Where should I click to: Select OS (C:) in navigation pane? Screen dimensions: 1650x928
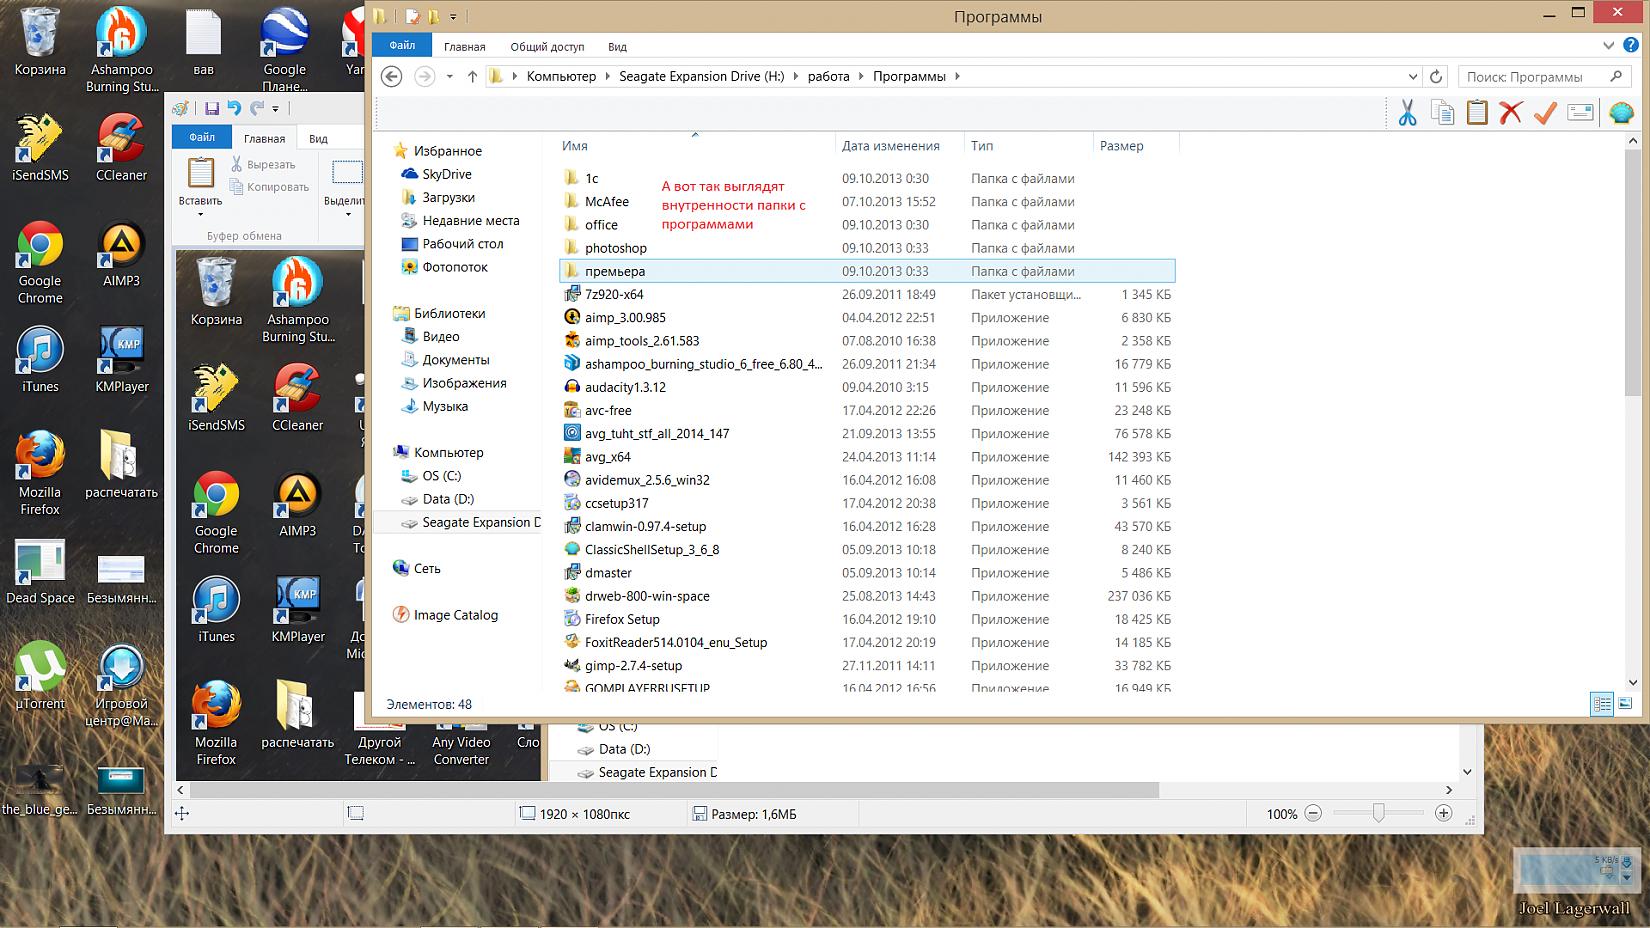coord(441,476)
